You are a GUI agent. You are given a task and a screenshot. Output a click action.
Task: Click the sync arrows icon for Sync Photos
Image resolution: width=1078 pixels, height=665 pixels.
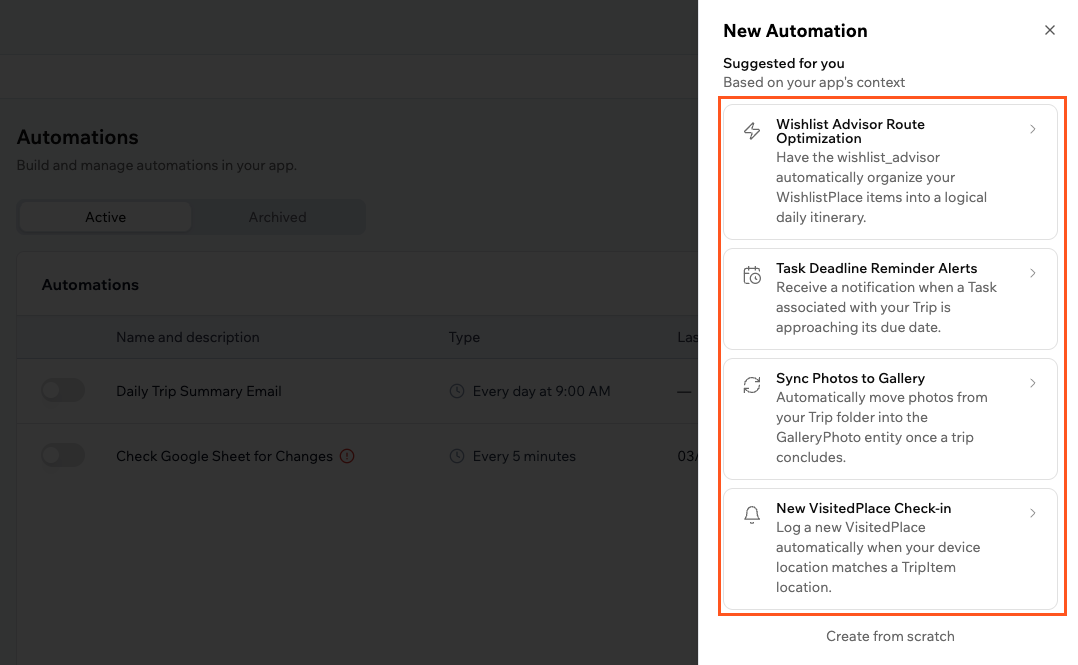click(x=752, y=385)
